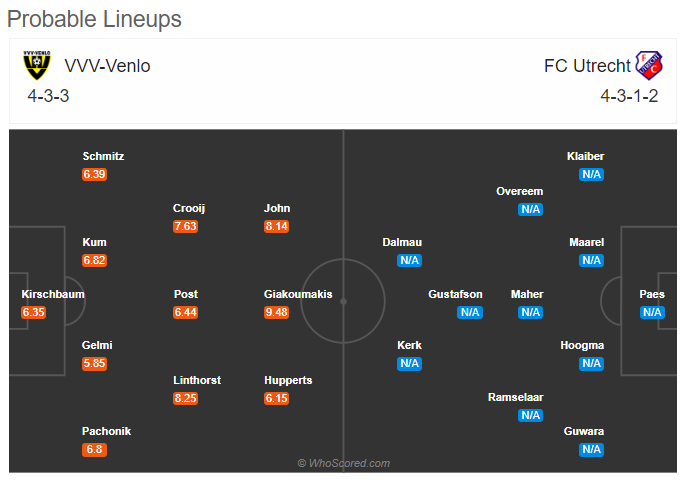The image size is (686, 491).
Task: Open Gustafson's player name
Action: coord(455,294)
